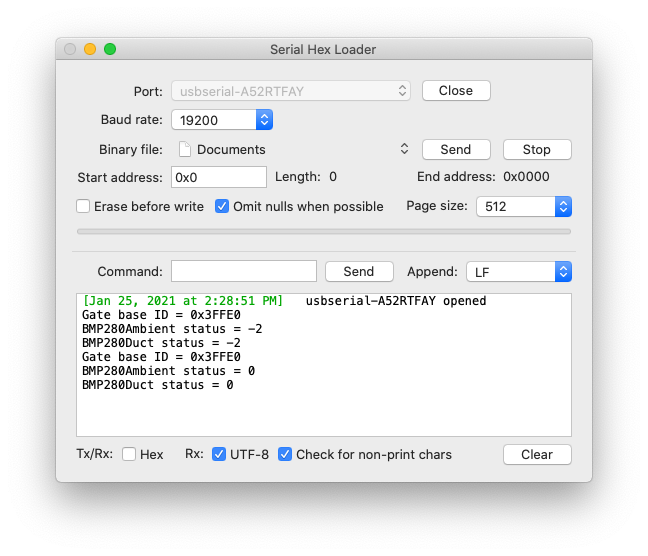
Task: Click the Close port button
Action: (x=456, y=91)
